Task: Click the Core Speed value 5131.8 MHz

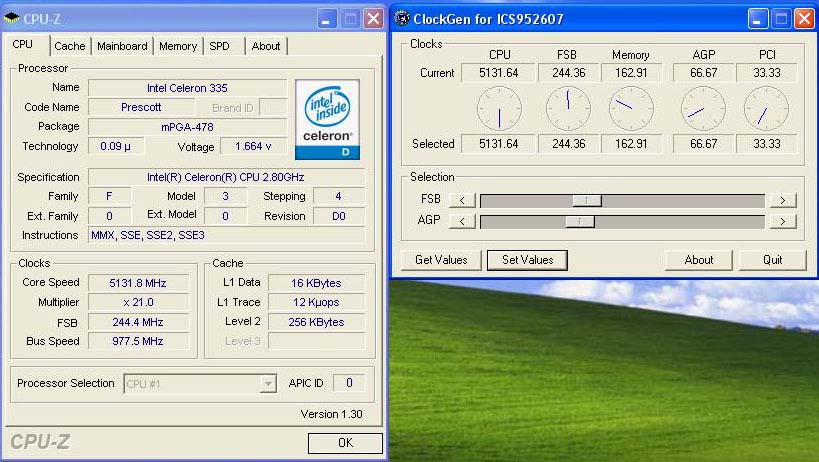Action: click(138, 283)
